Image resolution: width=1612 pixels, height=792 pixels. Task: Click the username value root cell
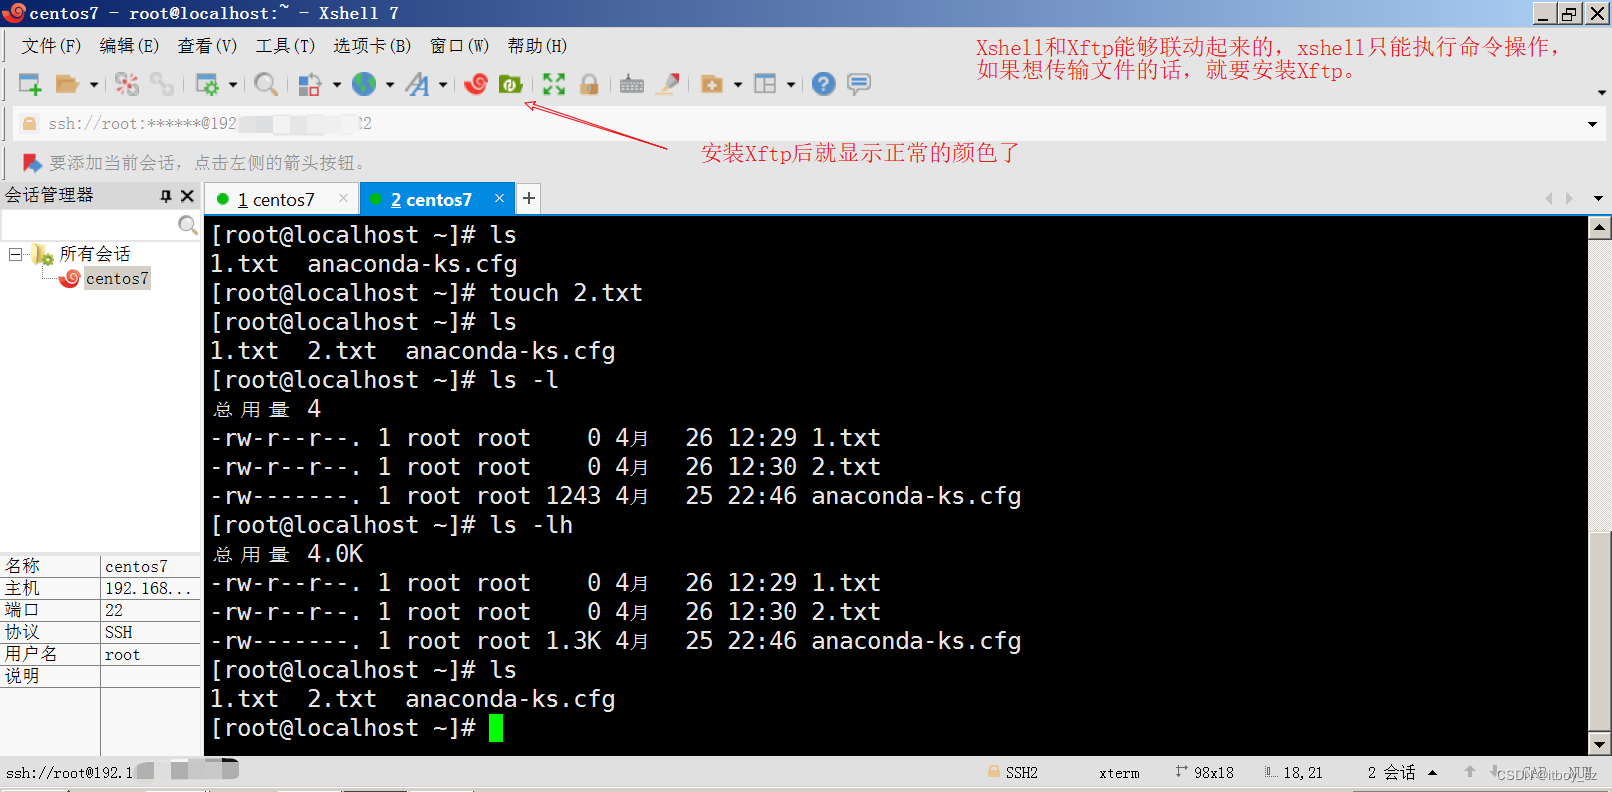pyautogui.click(x=150, y=654)
